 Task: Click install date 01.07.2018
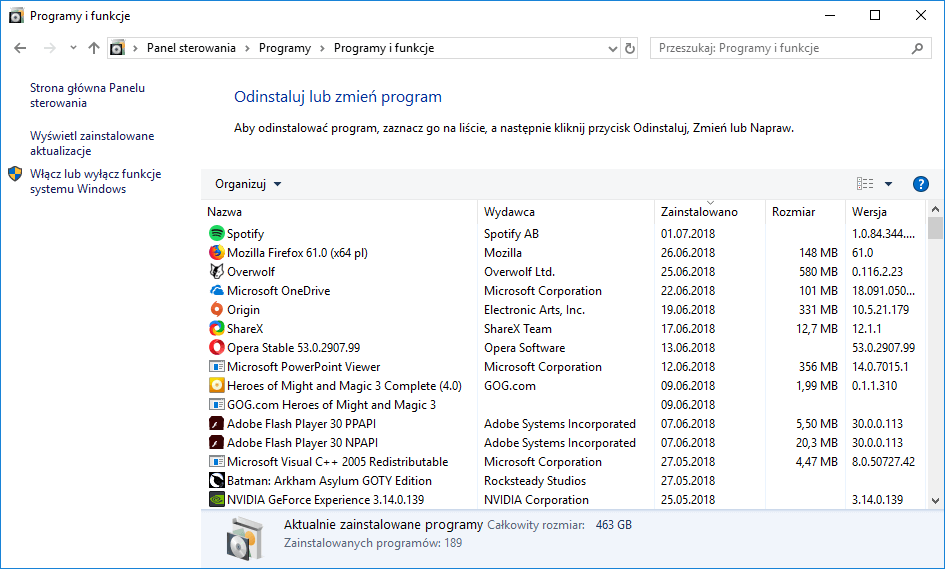tap(688, 234)
